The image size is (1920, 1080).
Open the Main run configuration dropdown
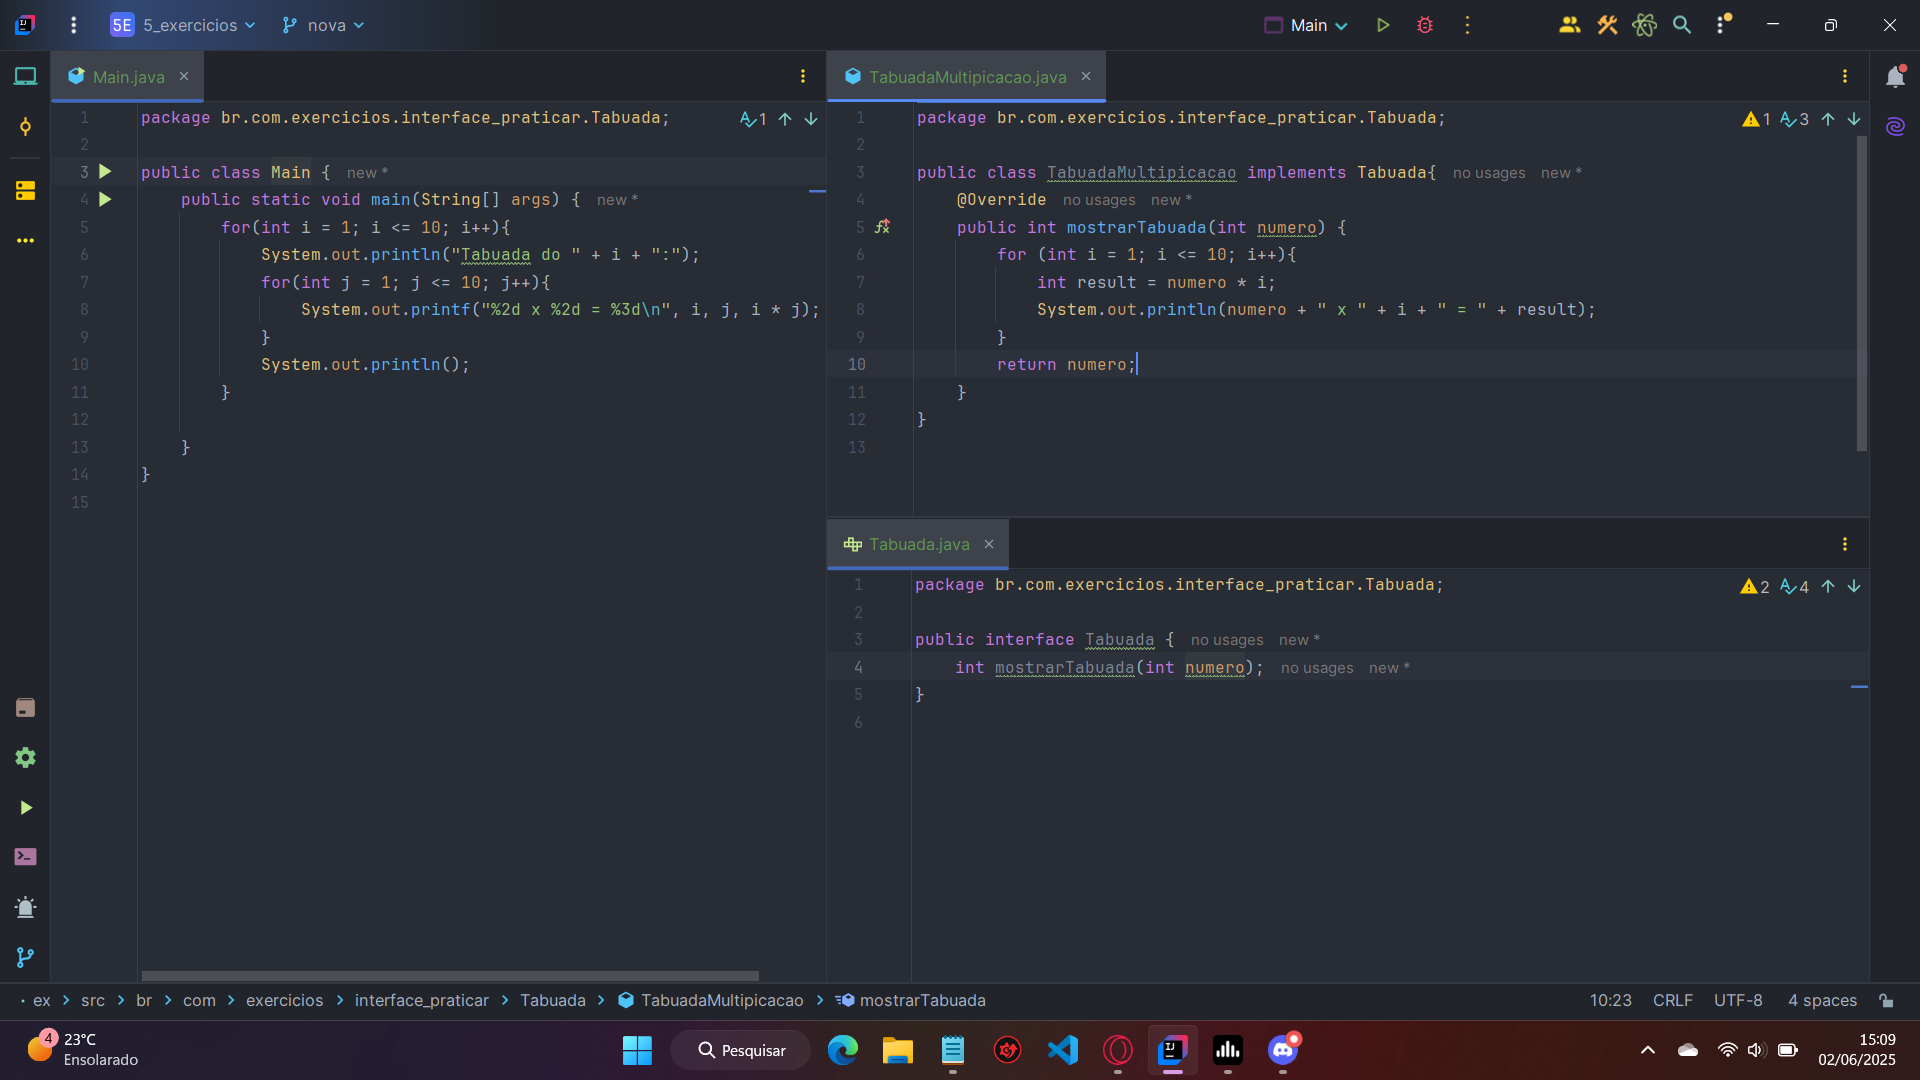[1306, 25]
